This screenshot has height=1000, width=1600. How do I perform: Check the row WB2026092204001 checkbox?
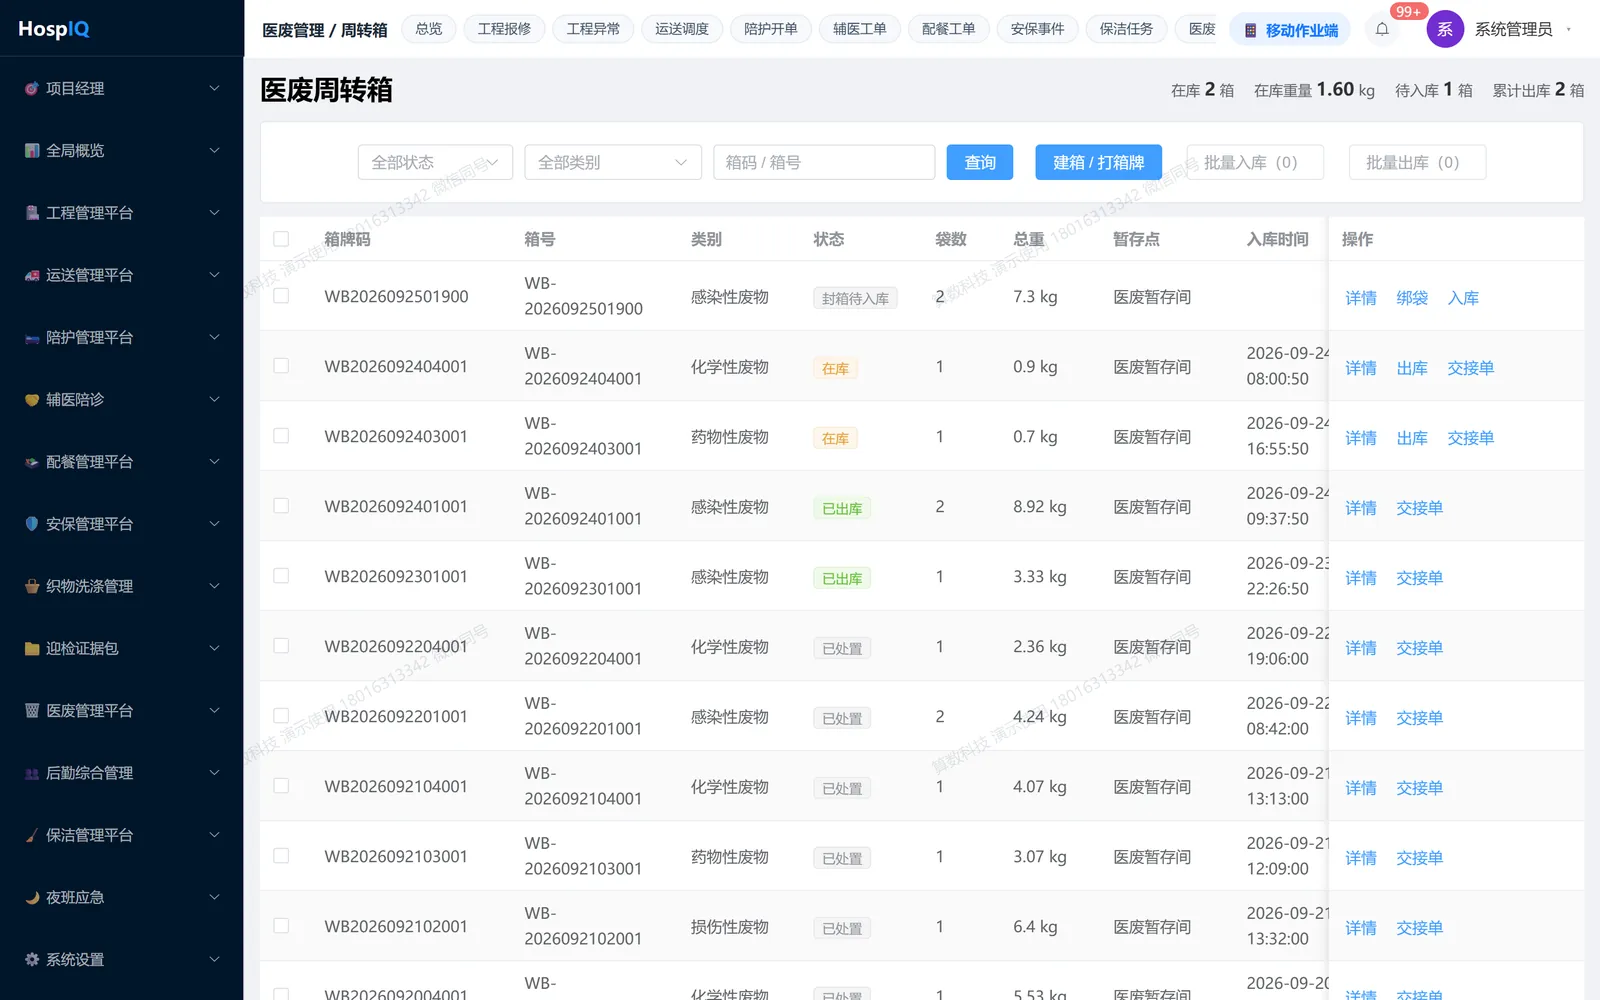[x=281, y=646]
